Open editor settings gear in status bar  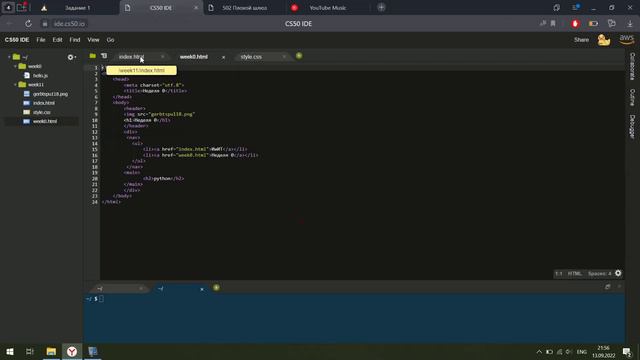618,273
